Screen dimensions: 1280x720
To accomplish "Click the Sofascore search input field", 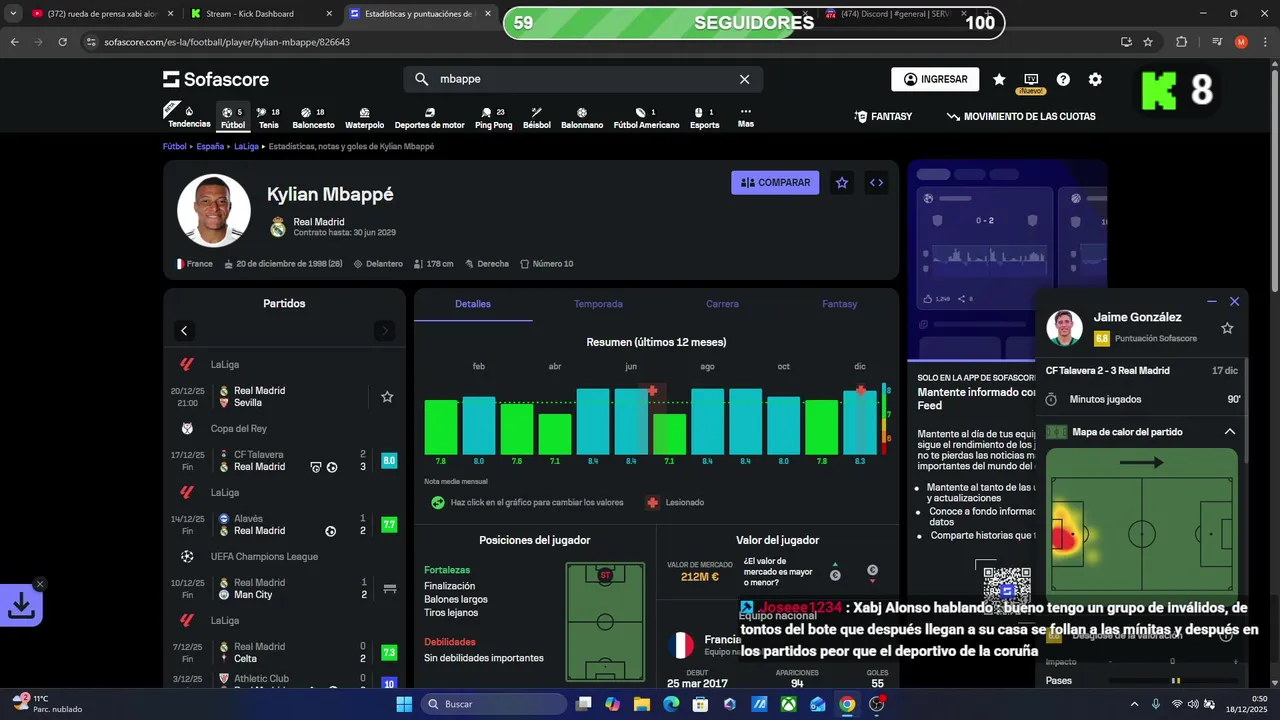I will 583,79.
